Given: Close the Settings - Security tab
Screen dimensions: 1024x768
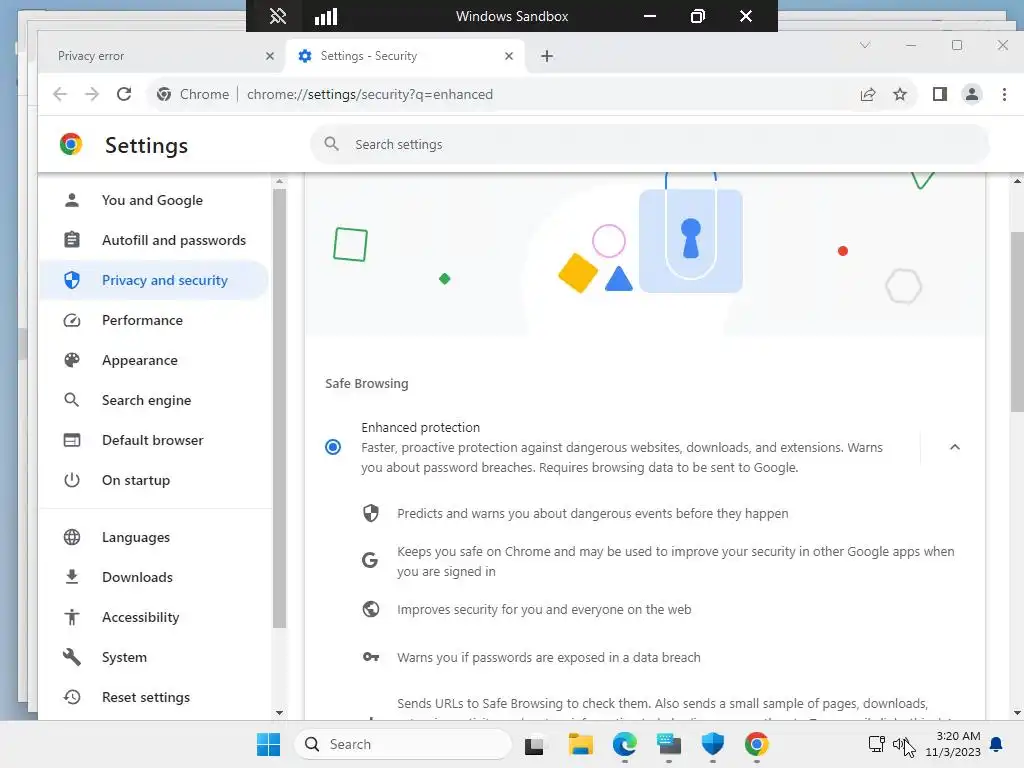Looking at the screenshot, I should point(509,56).
